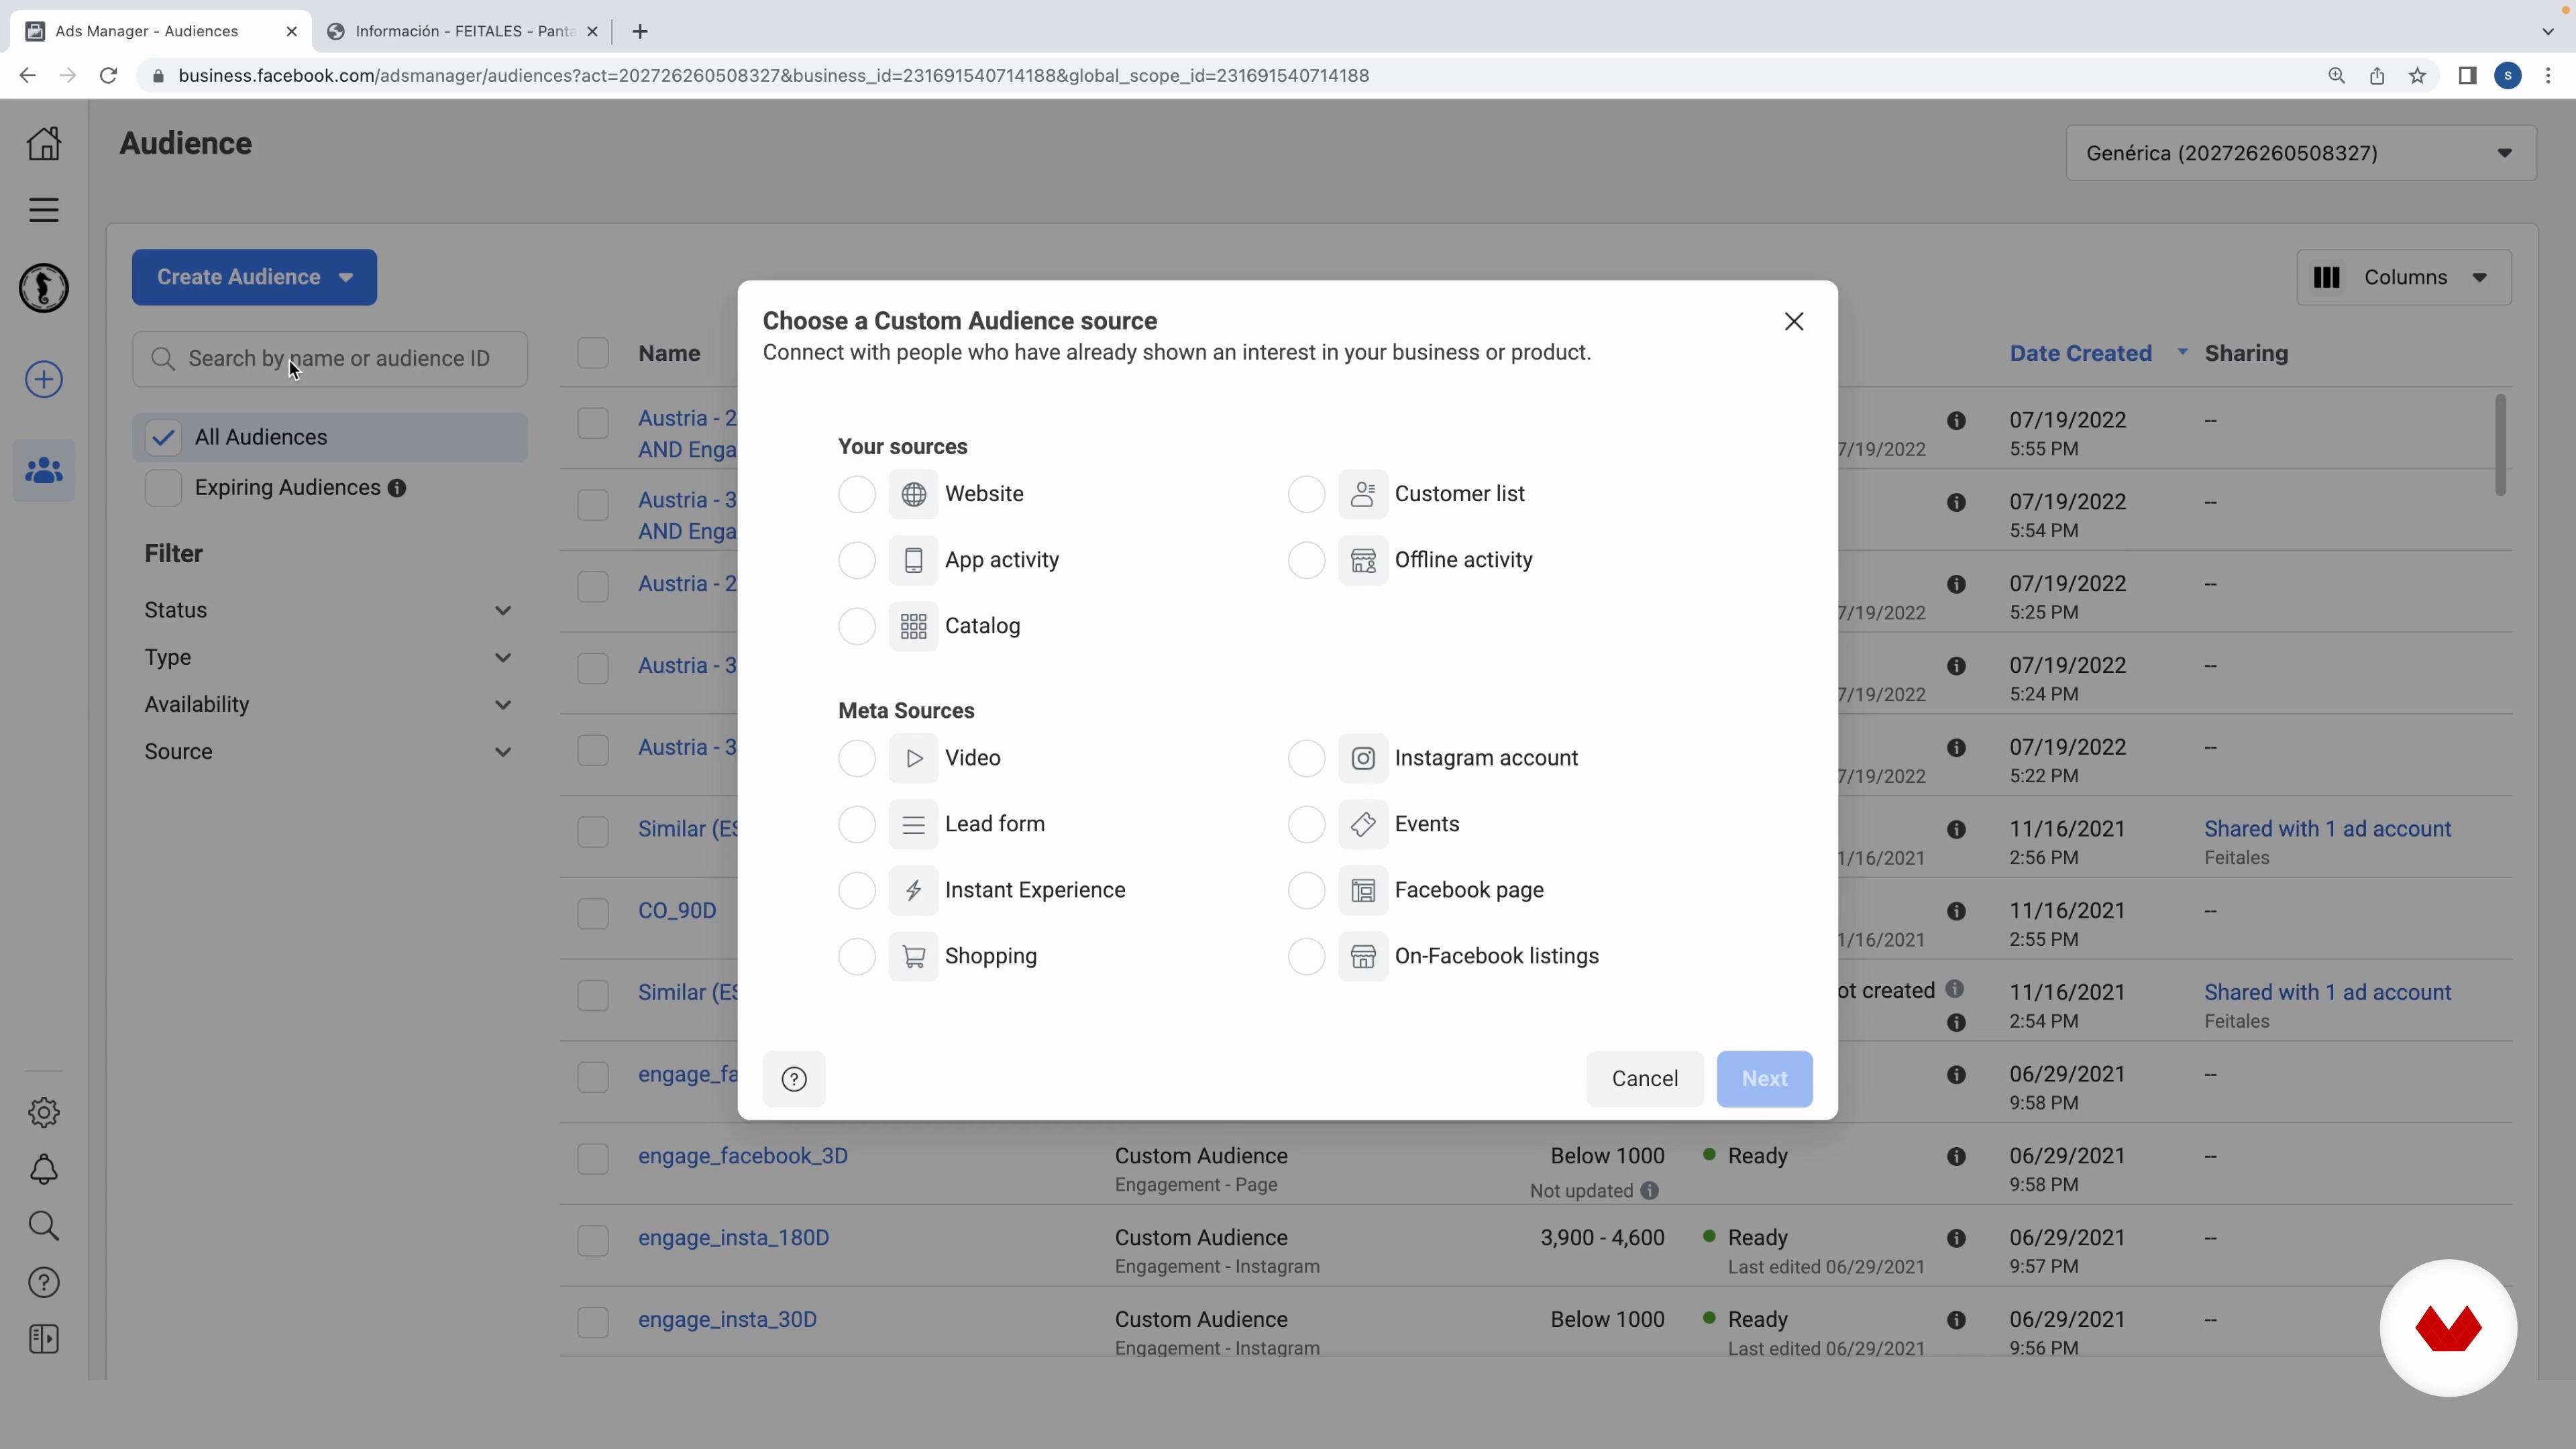Click the info icon next to Expiring Audiences
Viewport: 2576px width, 1449px height.
click(397, 488)
